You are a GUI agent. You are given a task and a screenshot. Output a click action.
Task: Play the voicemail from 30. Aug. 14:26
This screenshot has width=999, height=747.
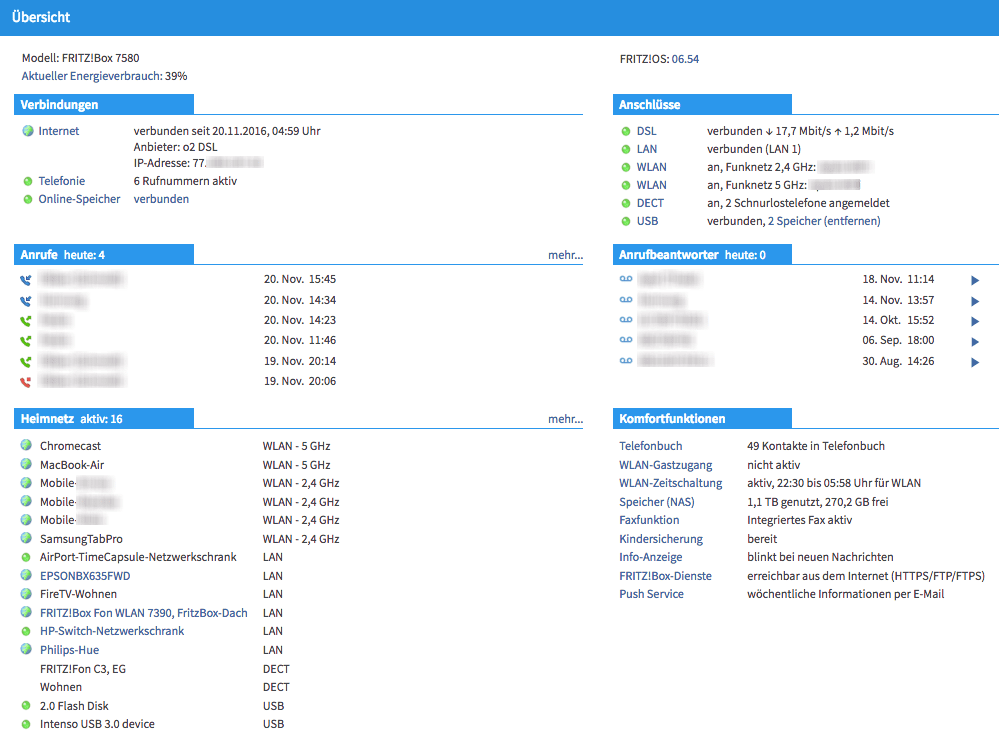(975, 362)
